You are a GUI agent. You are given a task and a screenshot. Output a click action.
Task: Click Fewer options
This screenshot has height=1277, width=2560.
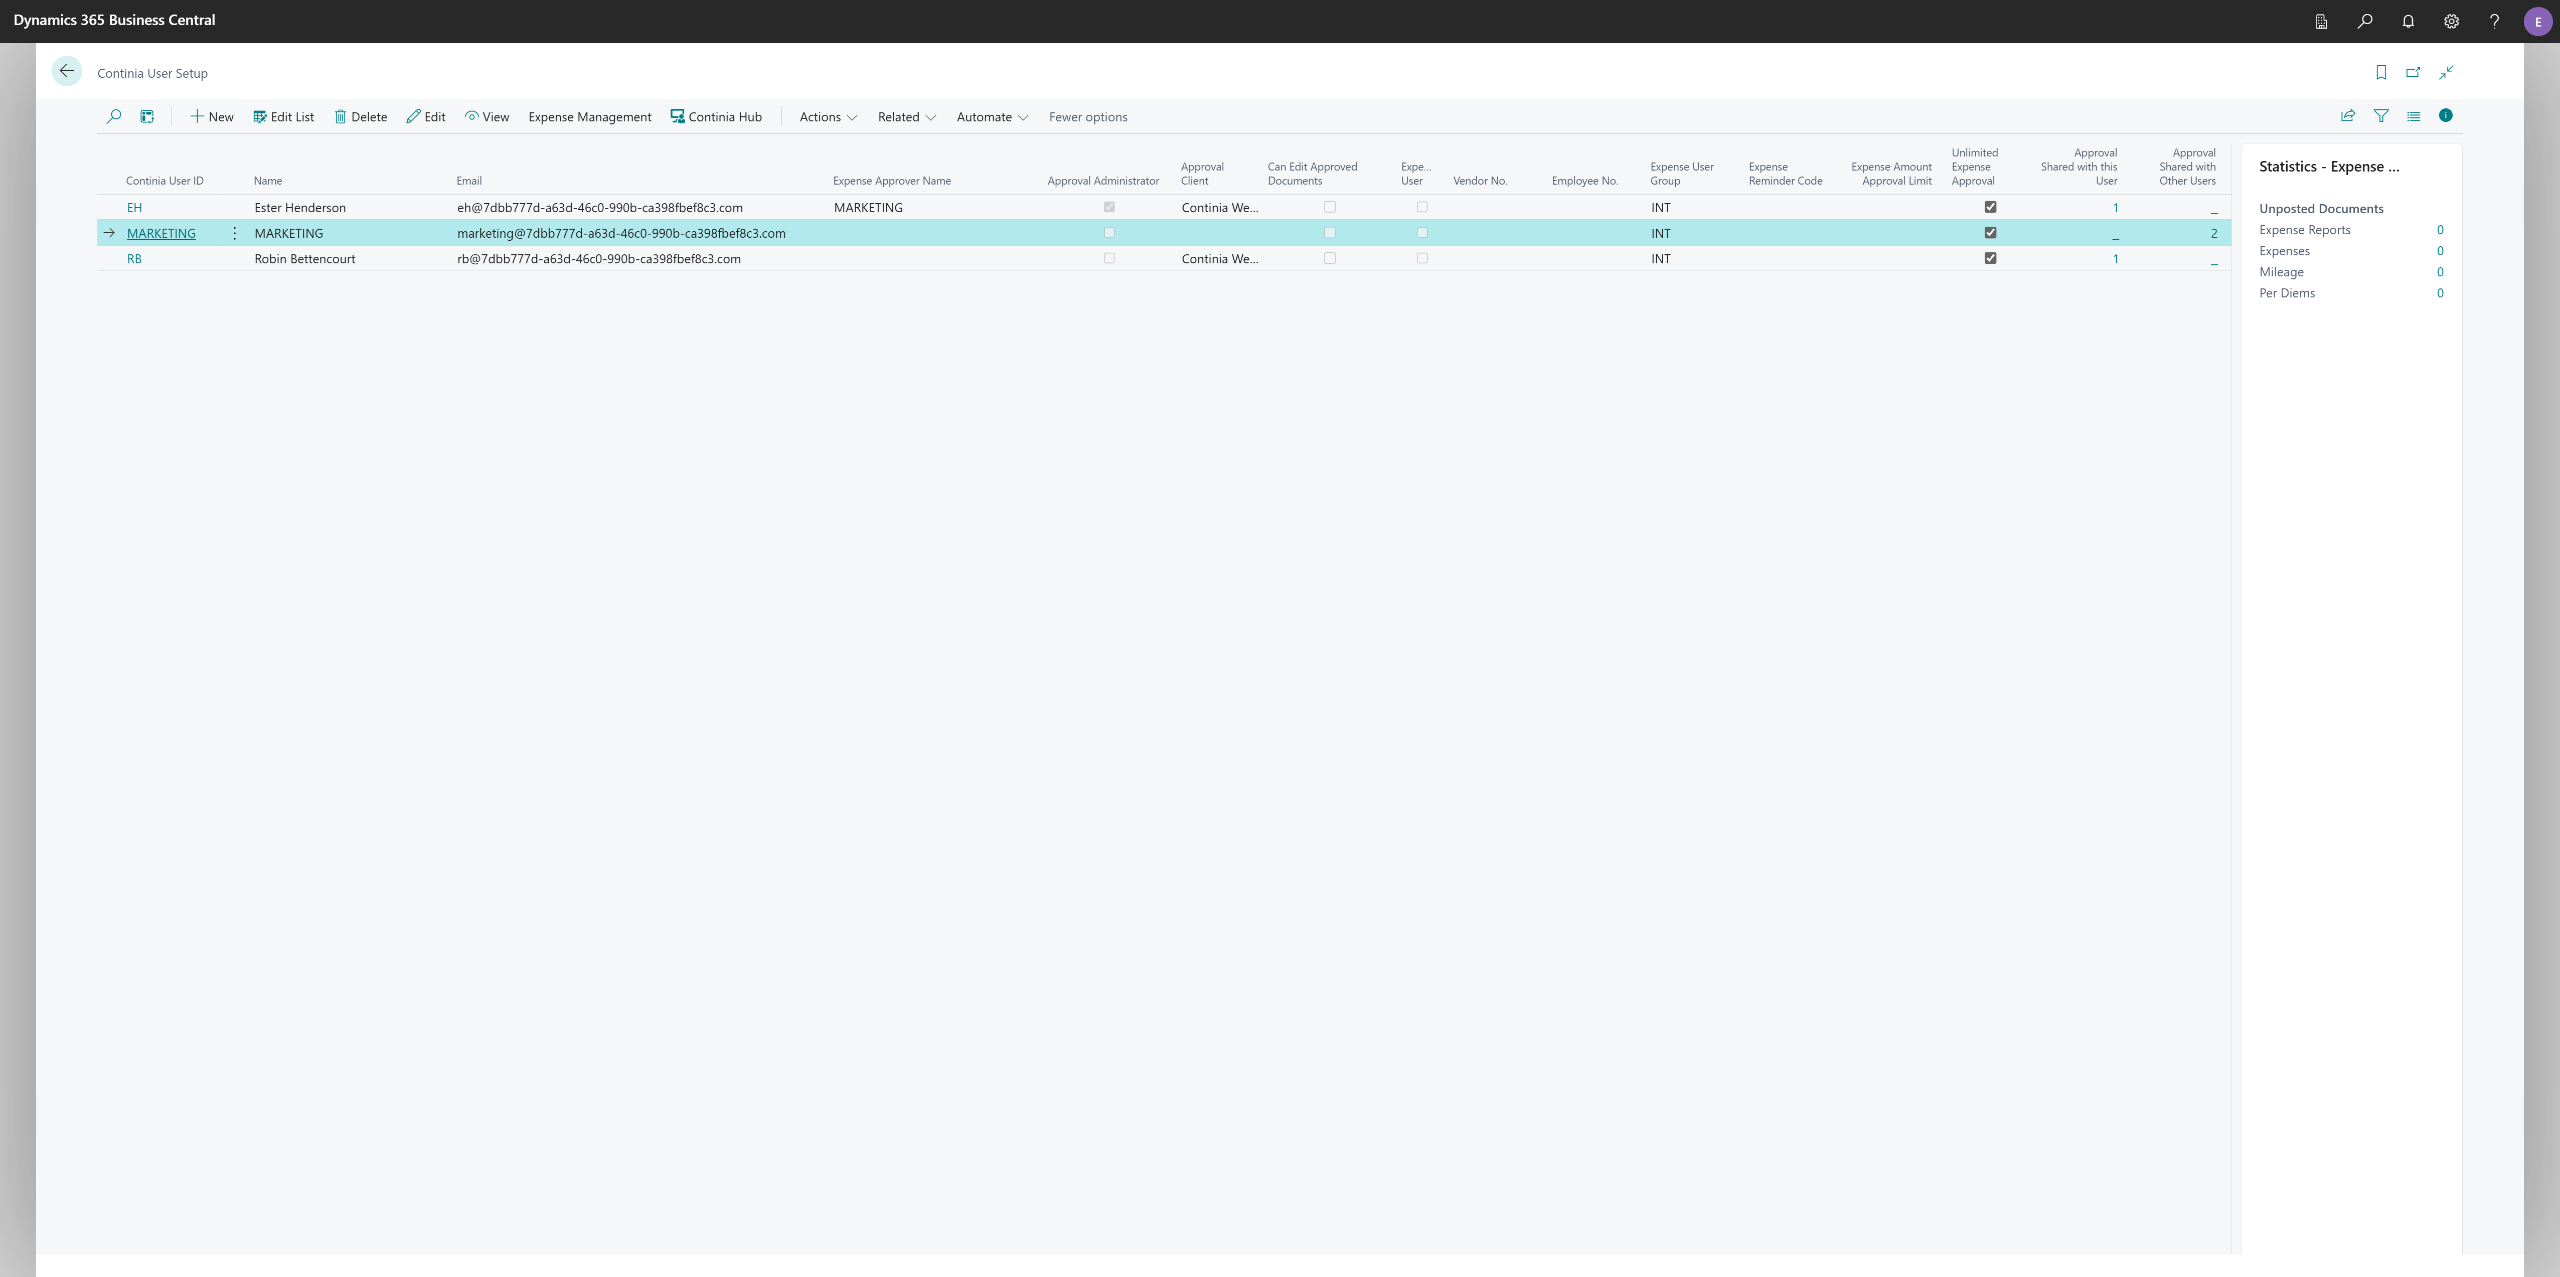[x=1087, y=117]
